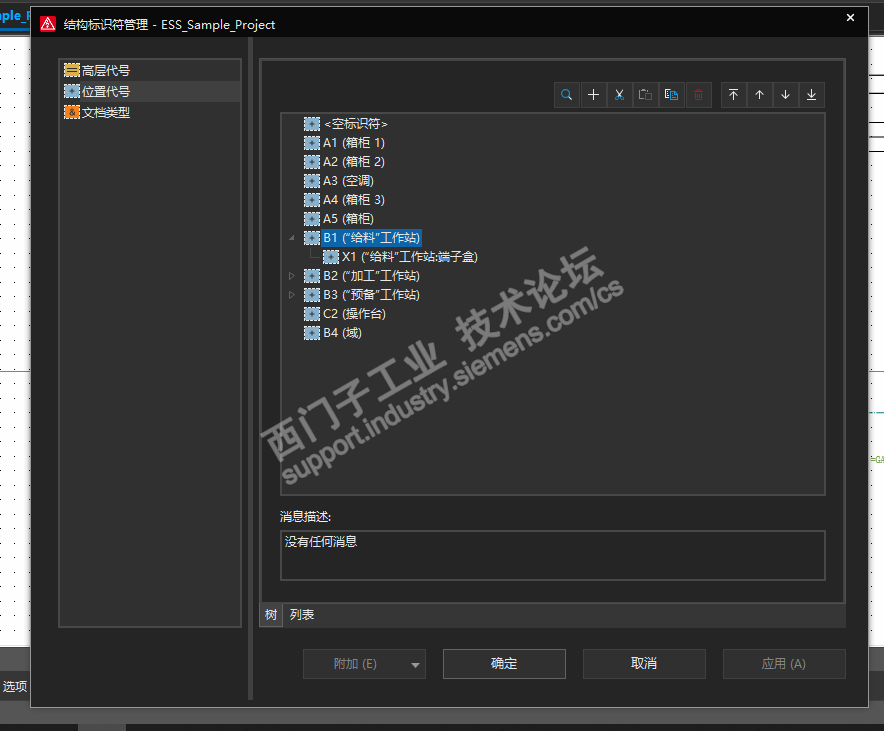The height and width of the screenshot is (731, 884).
Task: Click the 确定 button
Action: click(504, 664)
